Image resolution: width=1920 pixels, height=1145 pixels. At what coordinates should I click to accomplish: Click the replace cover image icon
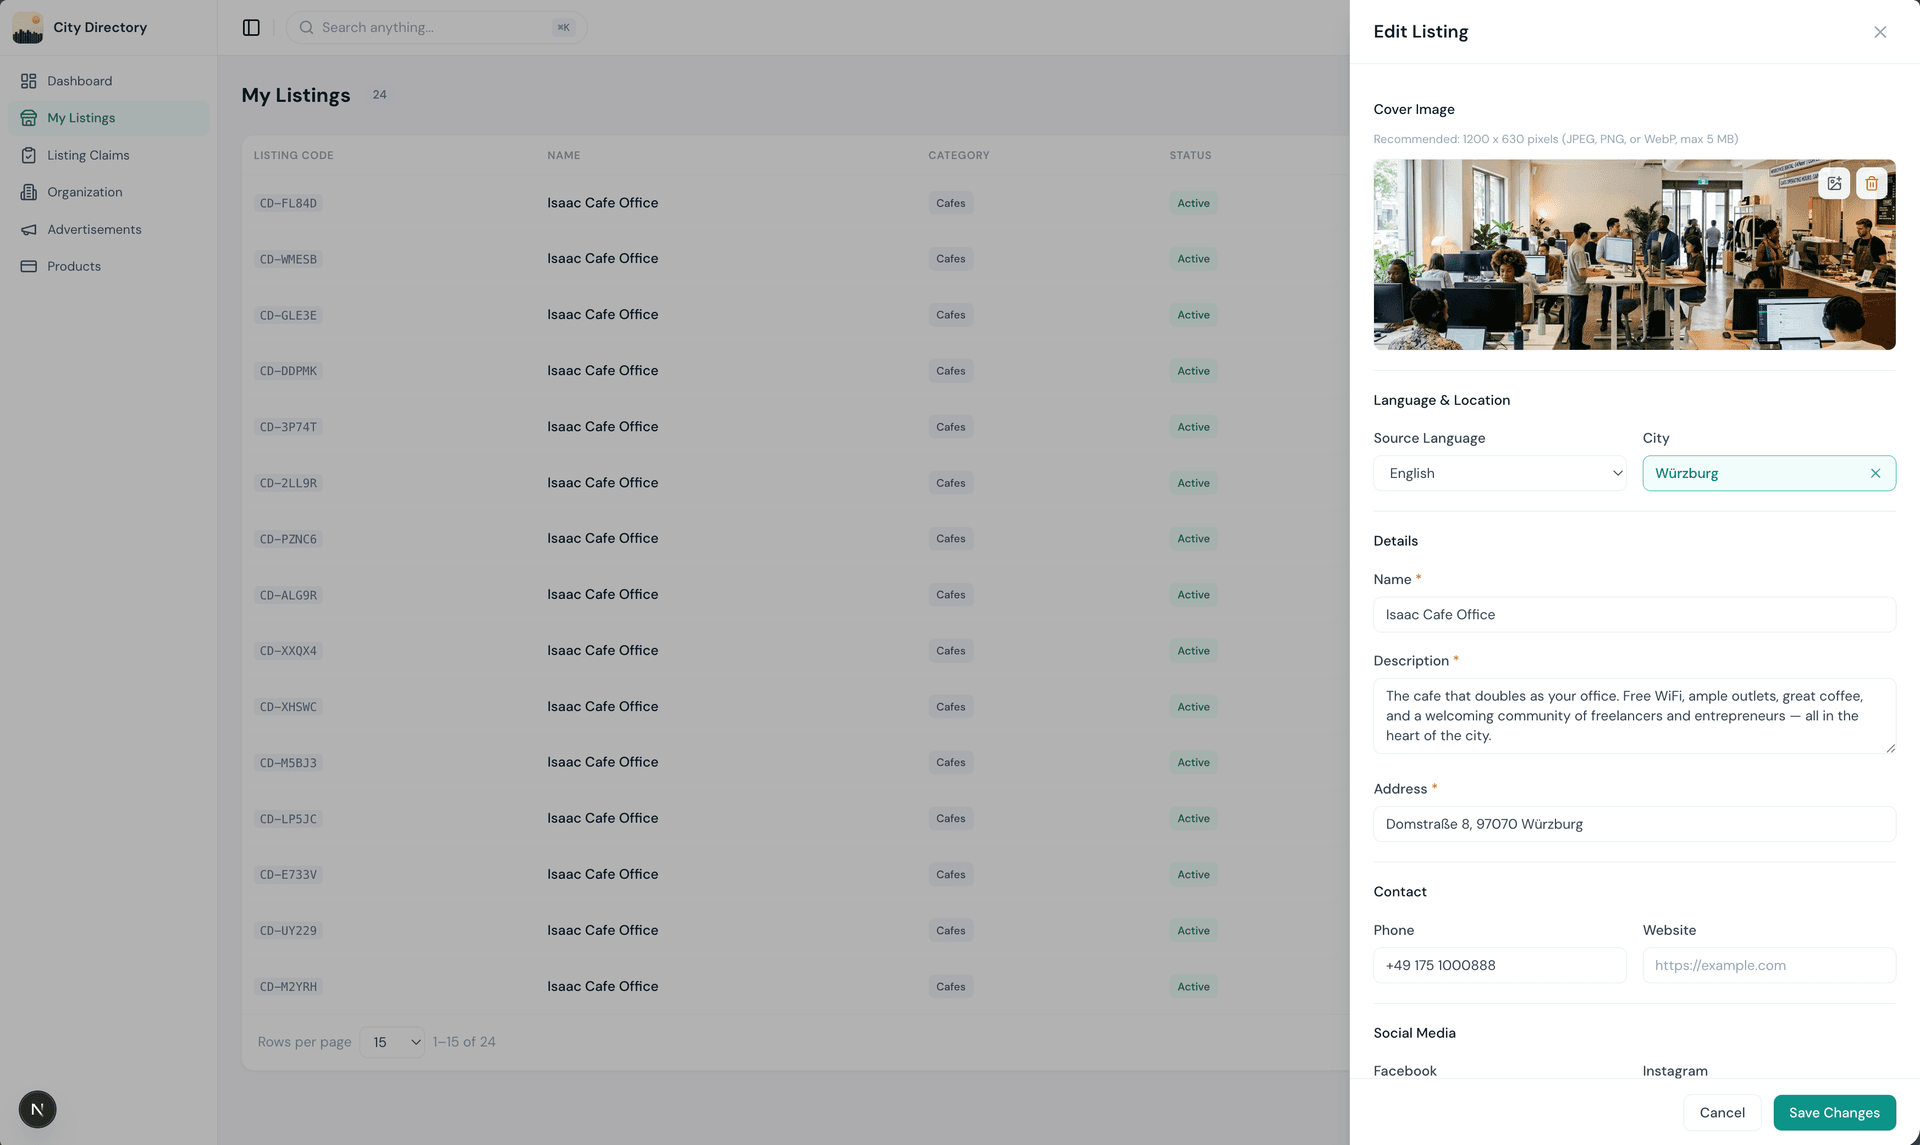tap(1834, 183)
